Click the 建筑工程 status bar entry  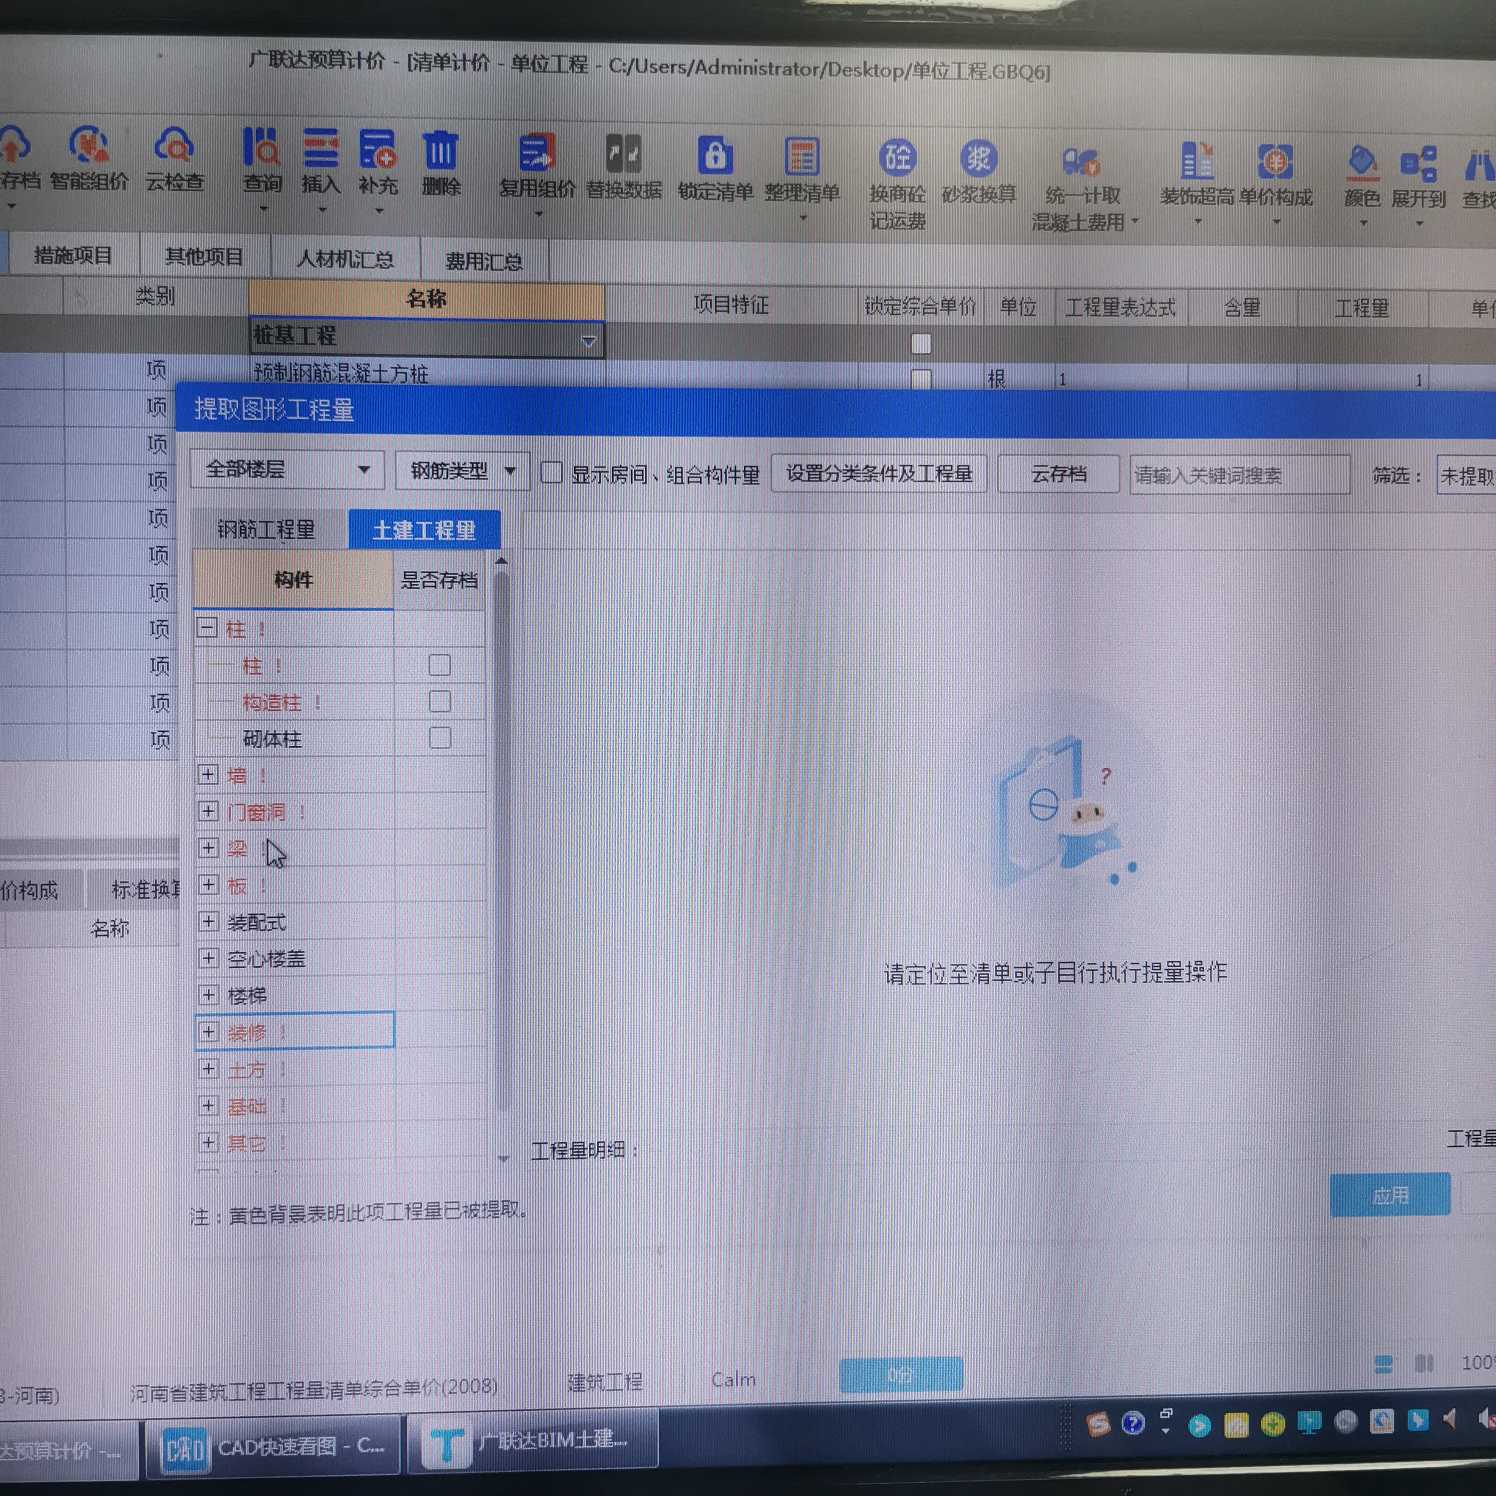pos(605,1381)
